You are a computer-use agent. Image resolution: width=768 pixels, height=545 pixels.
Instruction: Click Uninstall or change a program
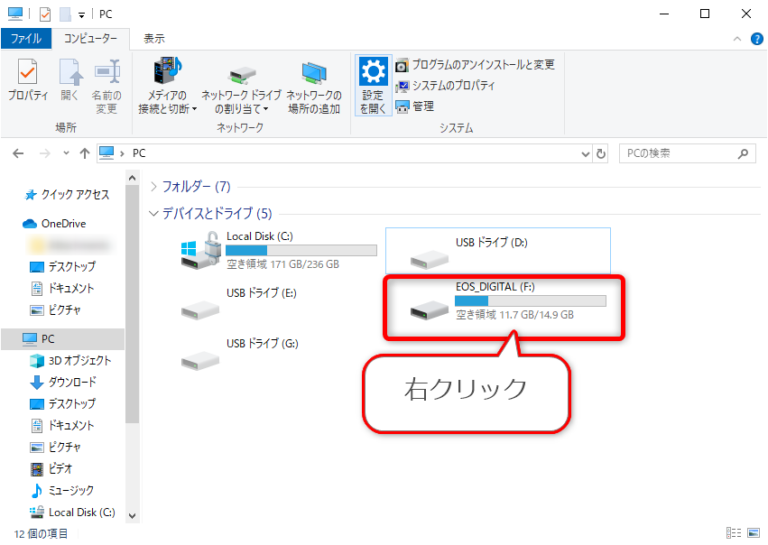pos(475,65)
